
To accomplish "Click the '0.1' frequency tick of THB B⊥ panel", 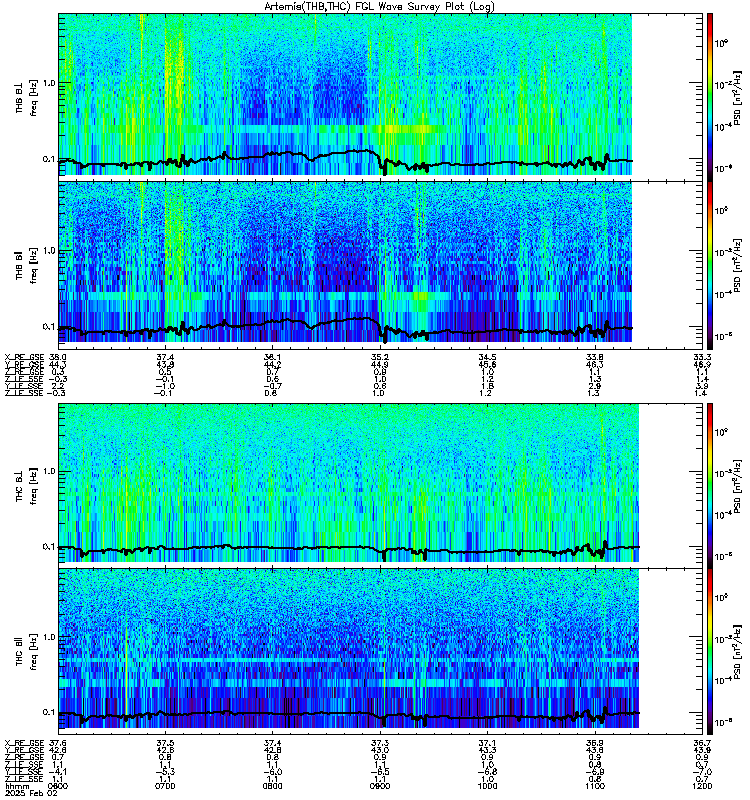I will point(49,159).
